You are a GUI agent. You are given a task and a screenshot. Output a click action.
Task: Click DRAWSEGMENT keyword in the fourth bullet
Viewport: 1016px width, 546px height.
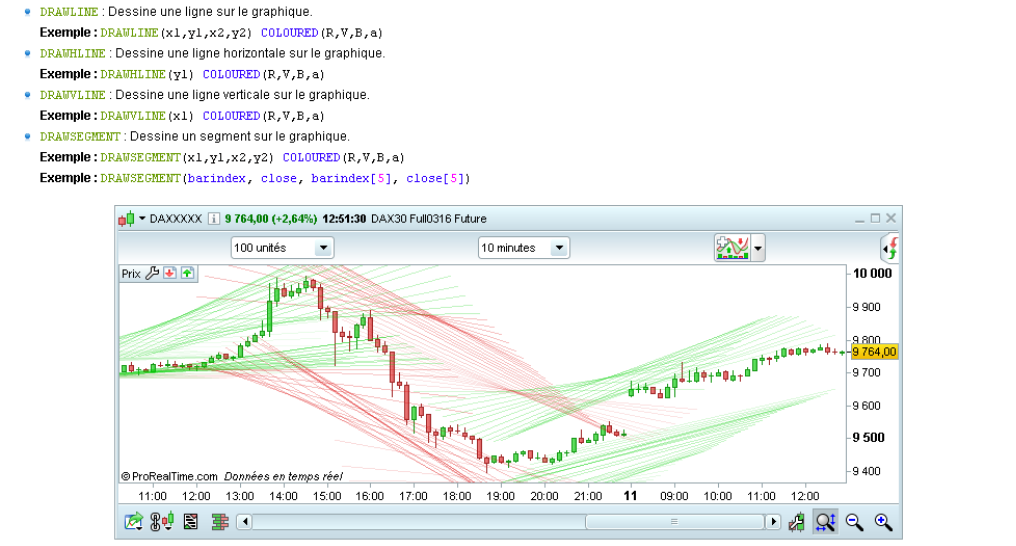click(80, 137)
